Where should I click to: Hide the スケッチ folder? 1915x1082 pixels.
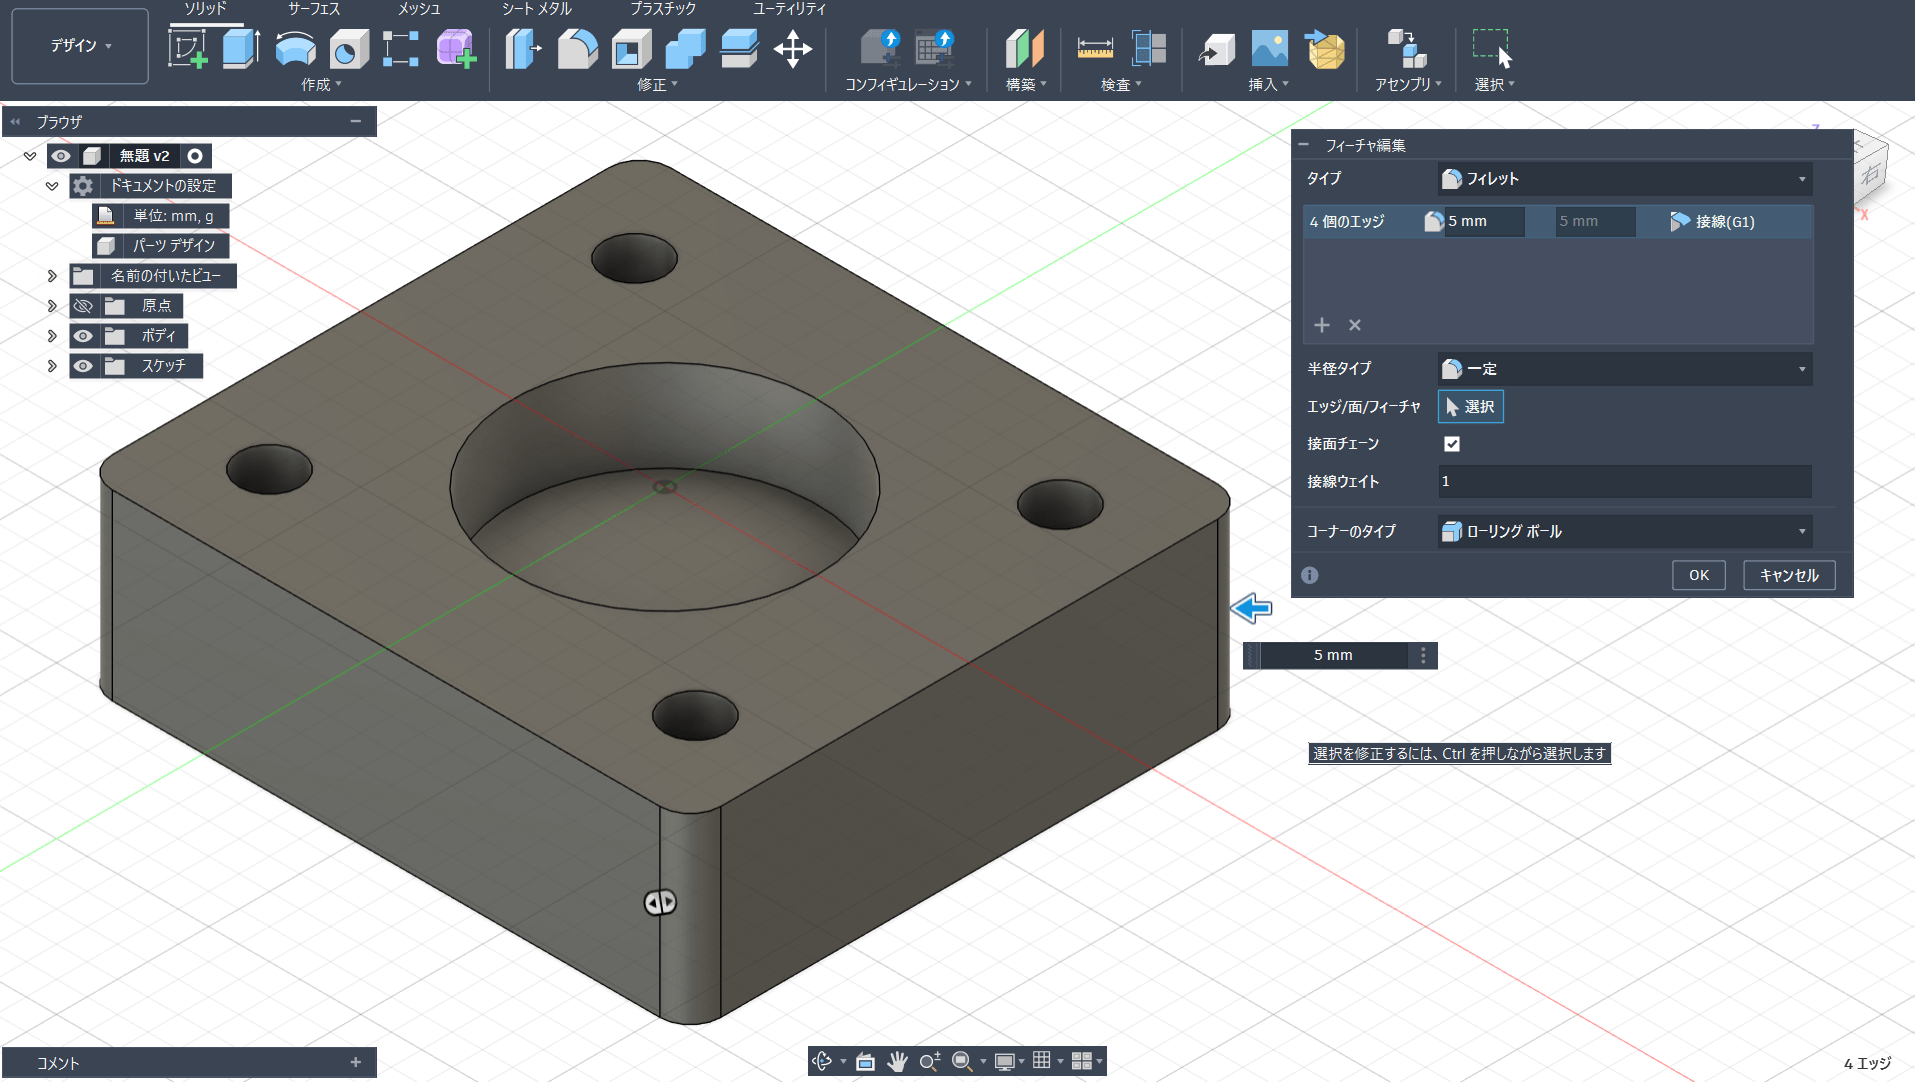coord(83,366)
